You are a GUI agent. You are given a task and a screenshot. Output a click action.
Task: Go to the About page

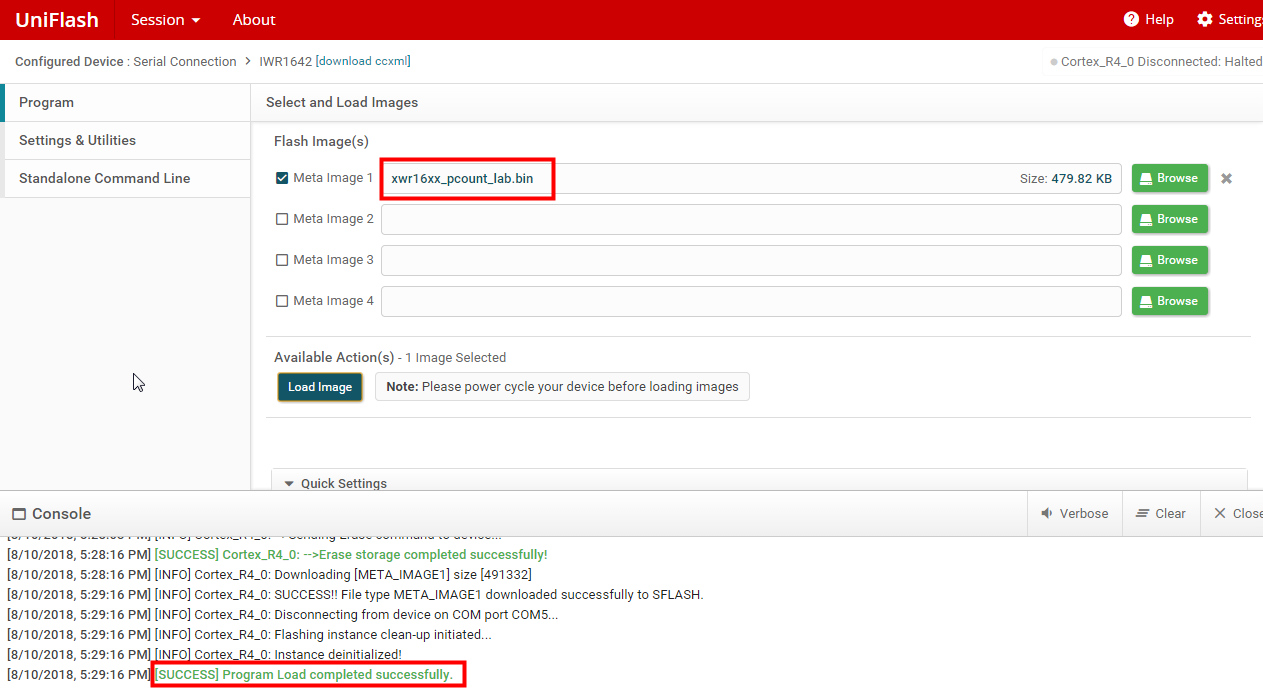coord(254,20)
